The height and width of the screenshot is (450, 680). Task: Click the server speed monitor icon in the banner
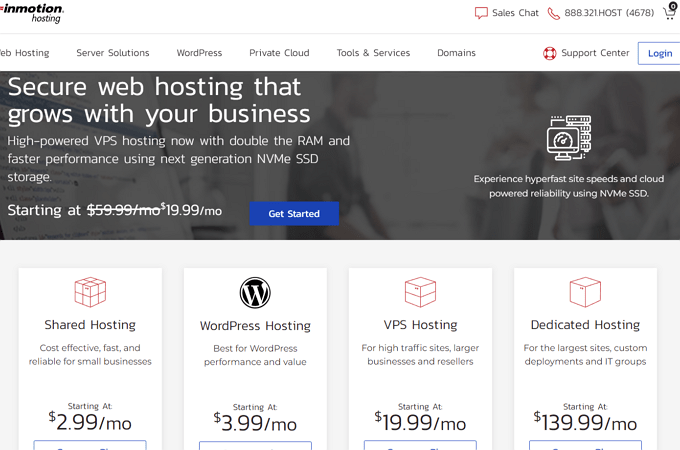click(x=569, y=138)
